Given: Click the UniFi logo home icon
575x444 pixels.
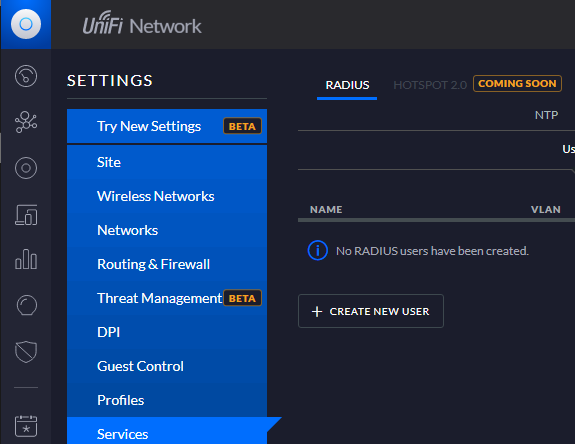Looking at the screenshot, I should 26,24.
